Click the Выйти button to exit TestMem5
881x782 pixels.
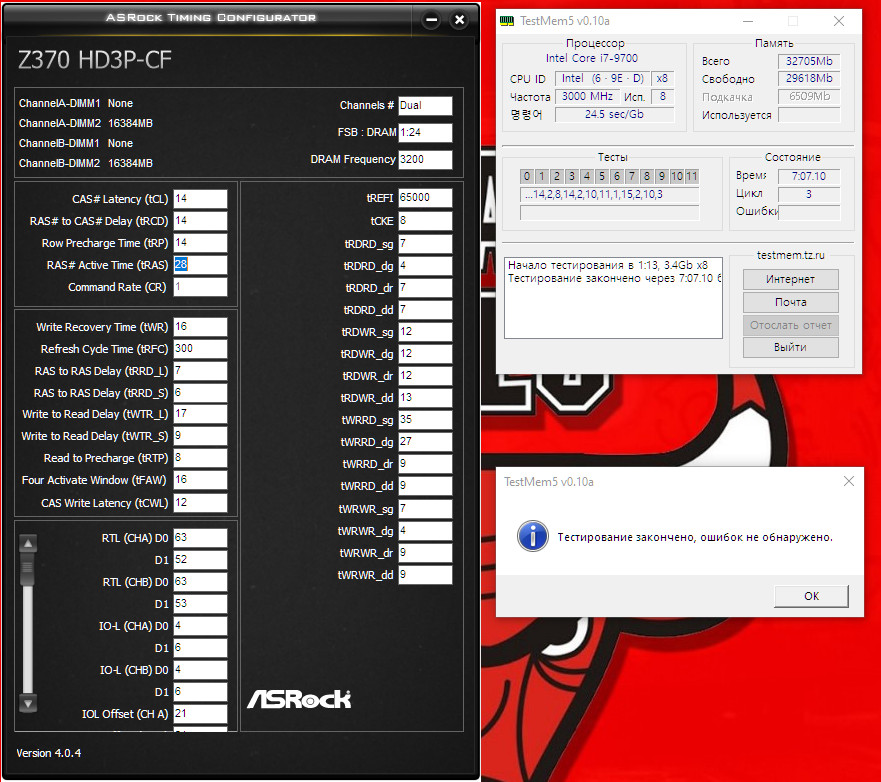[x=791, y=347]
